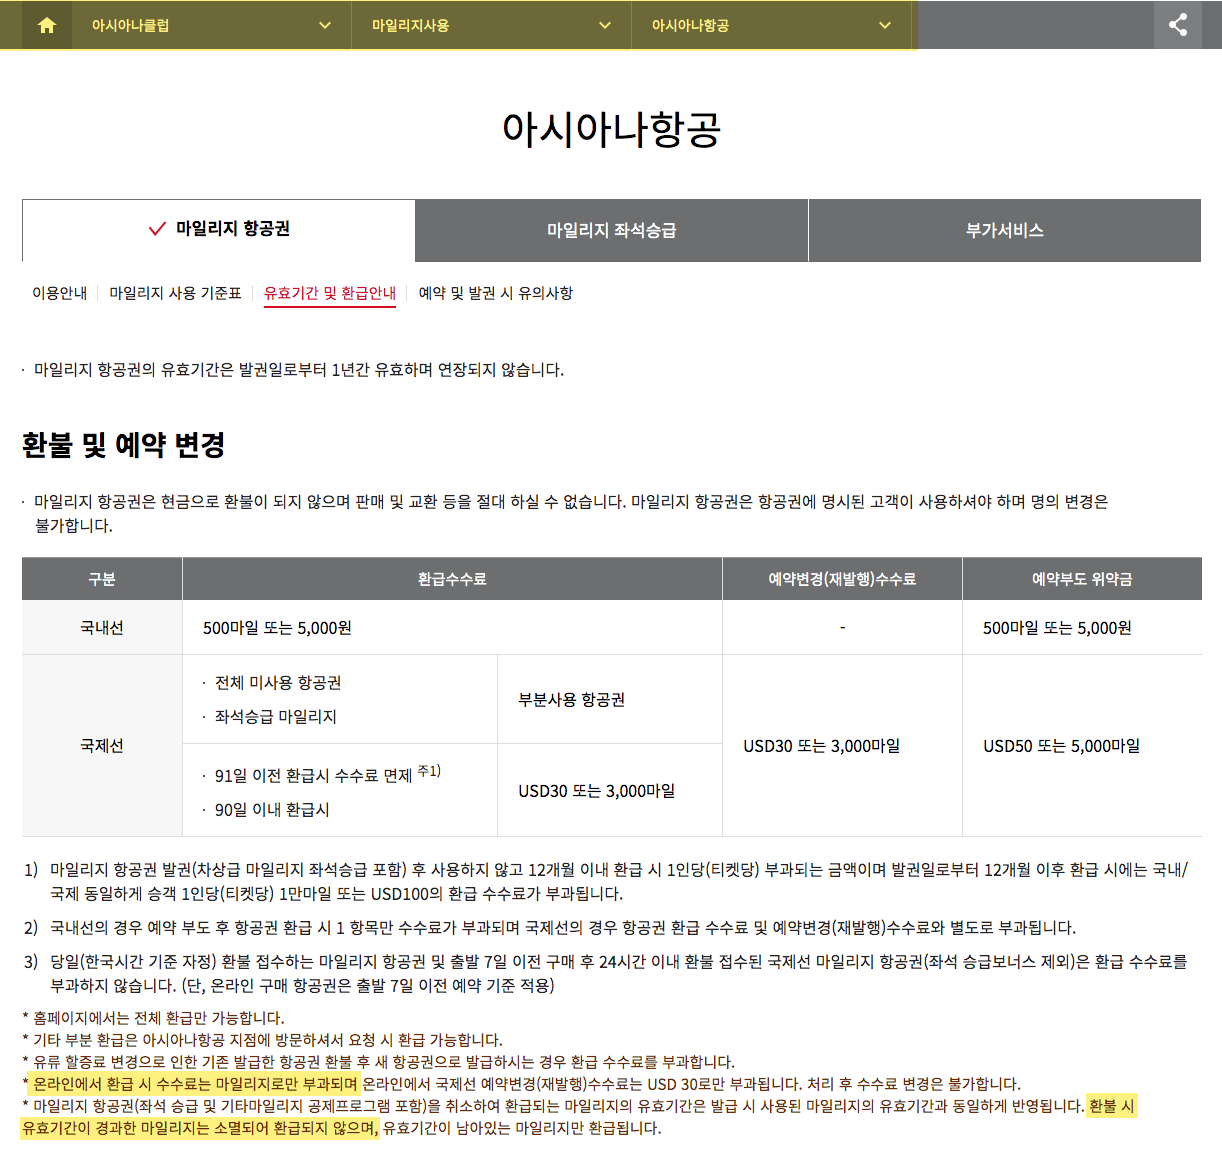Open the 아시아나클럽 breadcrumb menu
This screenshot has width=1222, height=1156.
click(x=211, y=25)
